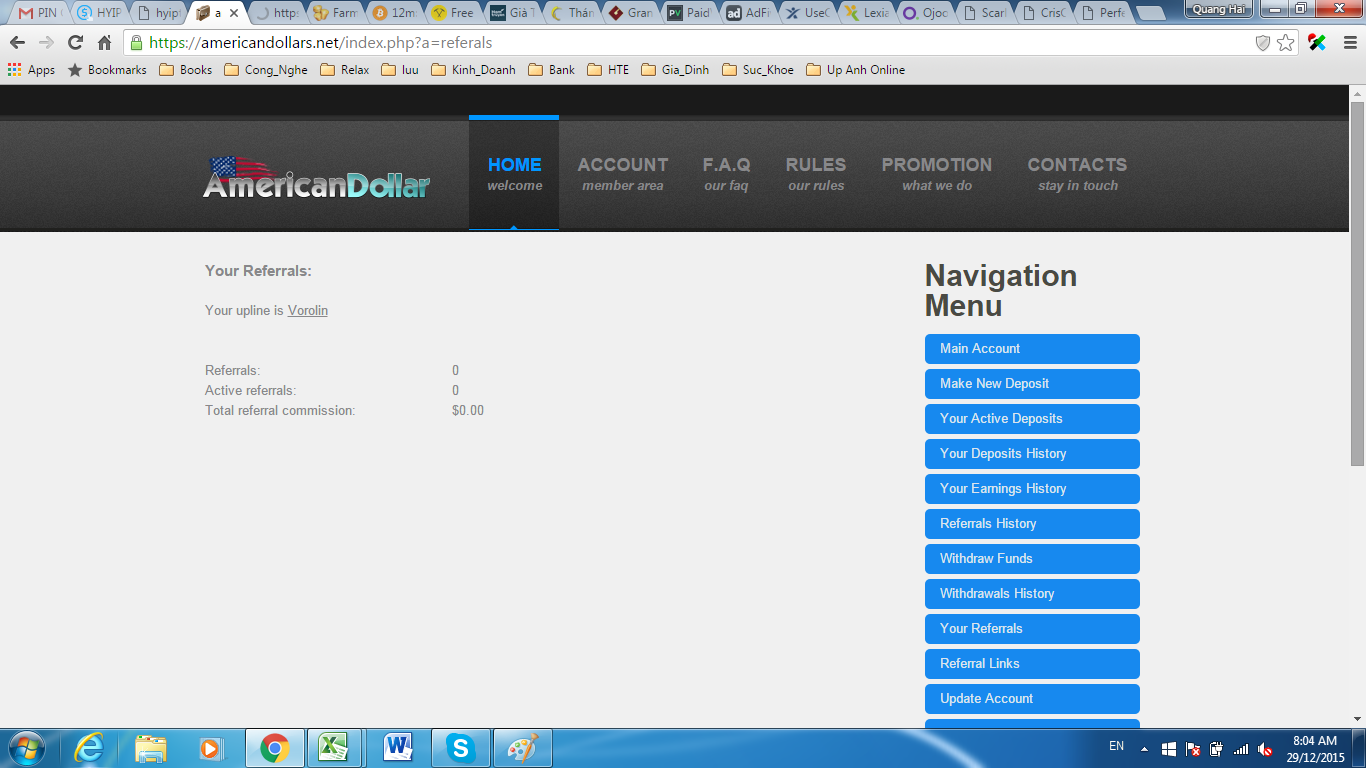Image resolution: width=1366 pixels, height=768 pixels.
Task: Click the page vertical scrollbar thumb
Action: (x=1357, y=283)
